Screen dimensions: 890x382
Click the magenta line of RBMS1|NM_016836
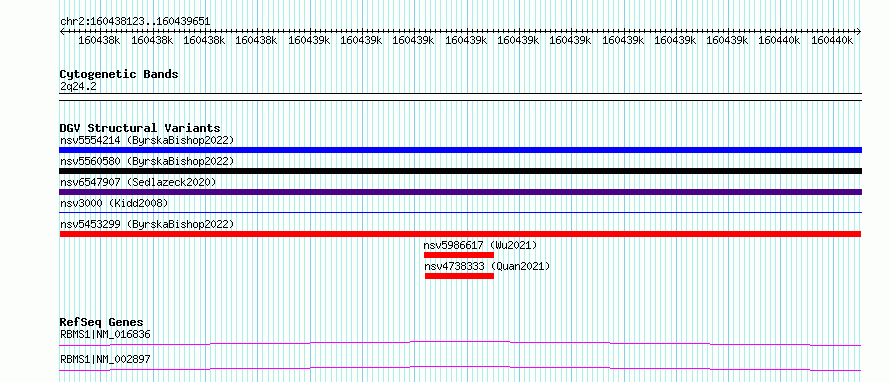click(x=460, y=343)
